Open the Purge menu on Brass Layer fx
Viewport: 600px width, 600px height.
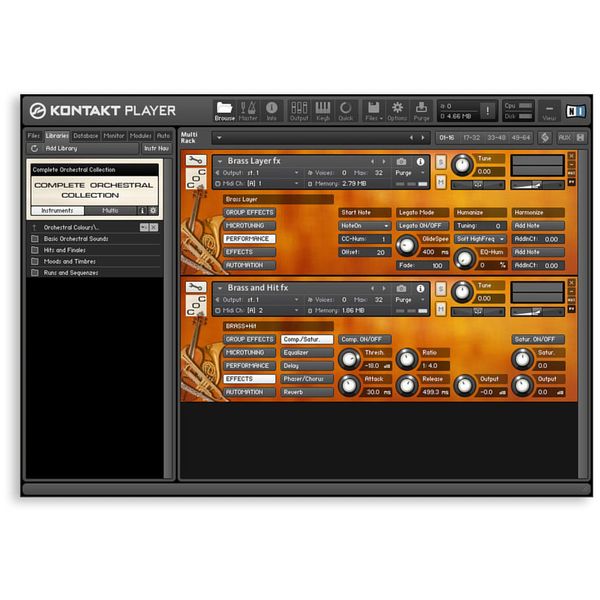pos(409,173)
